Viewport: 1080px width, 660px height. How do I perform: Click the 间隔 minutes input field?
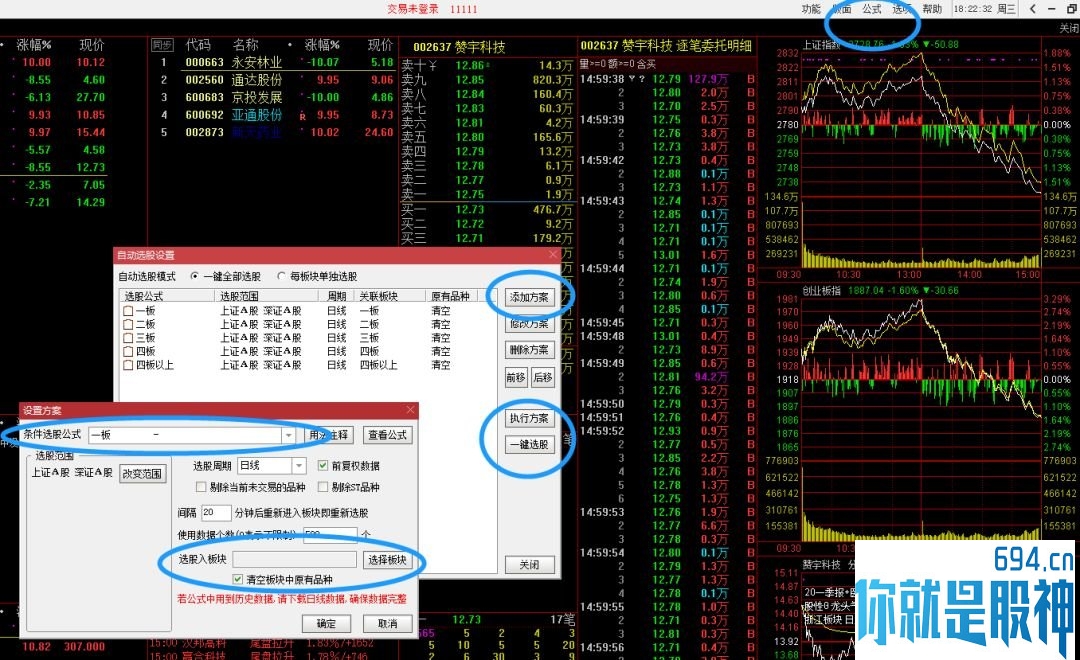(216, 513)
